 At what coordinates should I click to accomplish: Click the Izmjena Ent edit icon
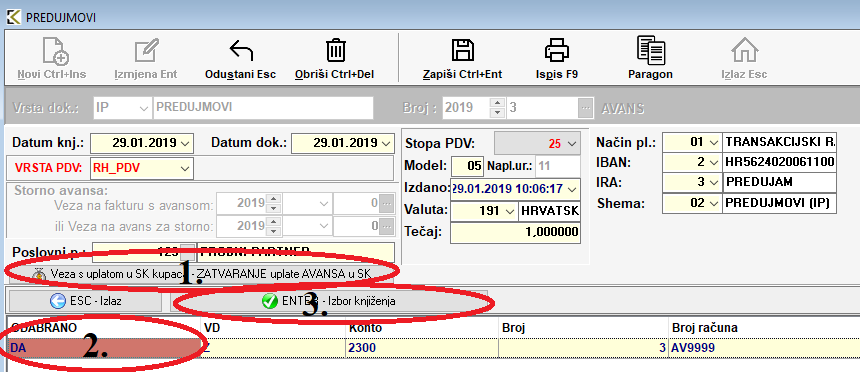(146, 52)
